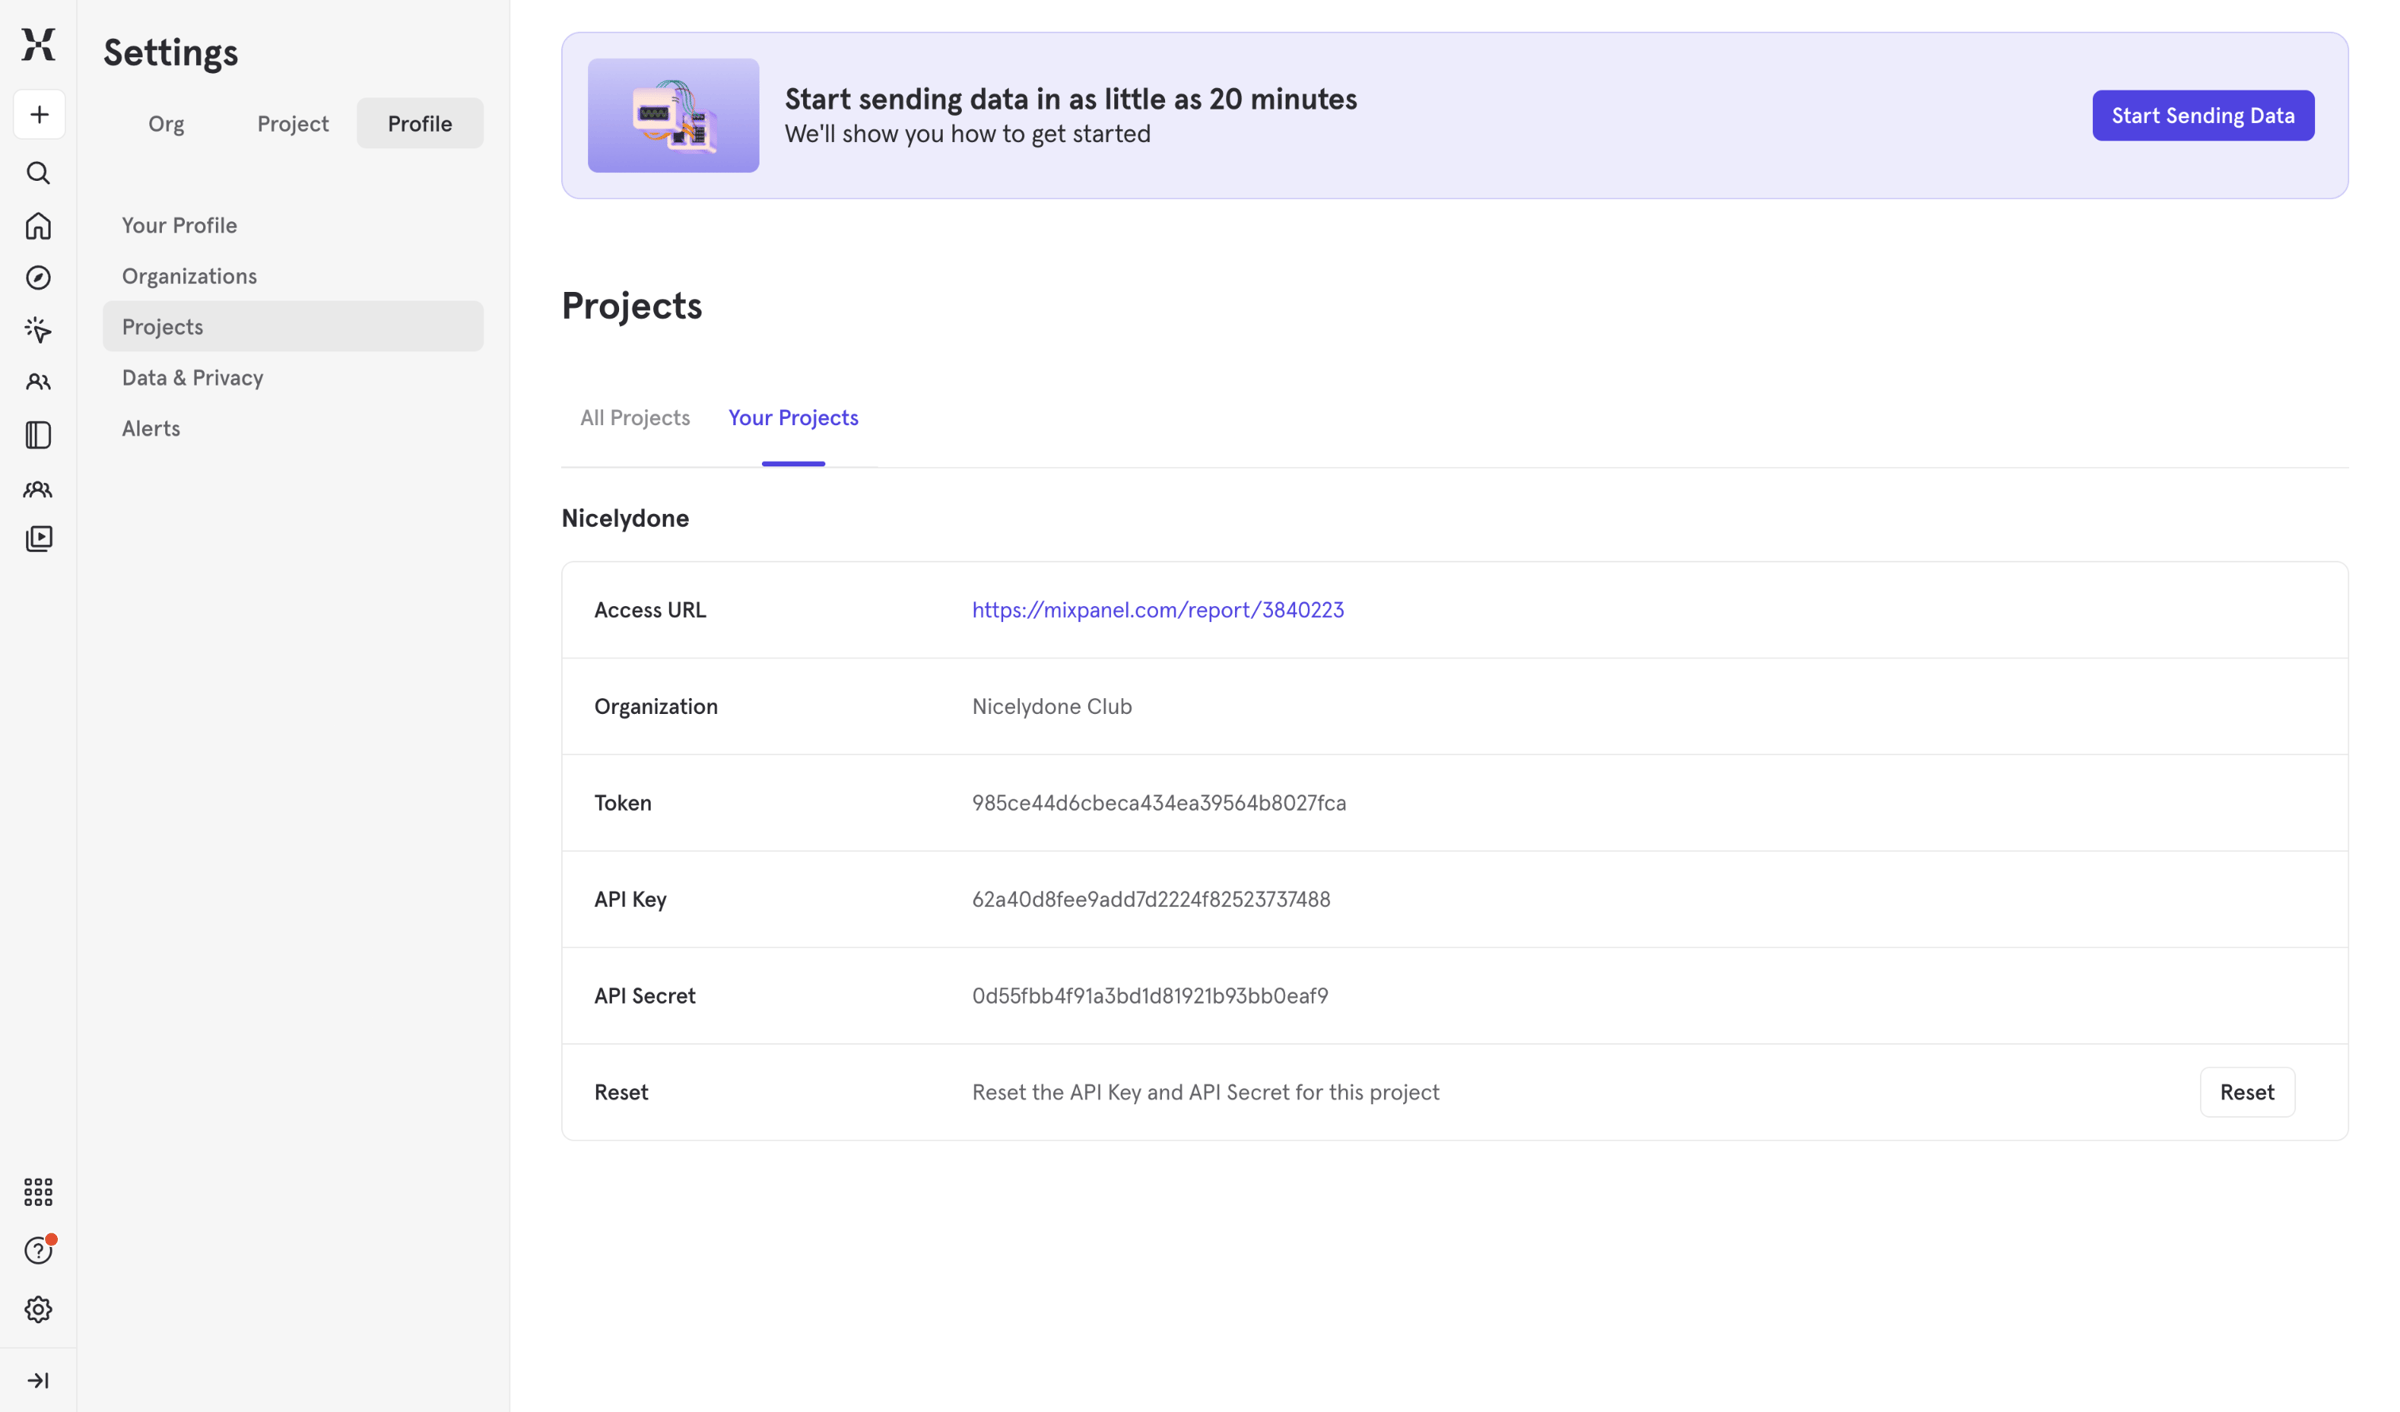Open the cursor-click Events icon
Image resolution: width=2400 pixels, height=1412 pixels.
(x=38, y=330)
